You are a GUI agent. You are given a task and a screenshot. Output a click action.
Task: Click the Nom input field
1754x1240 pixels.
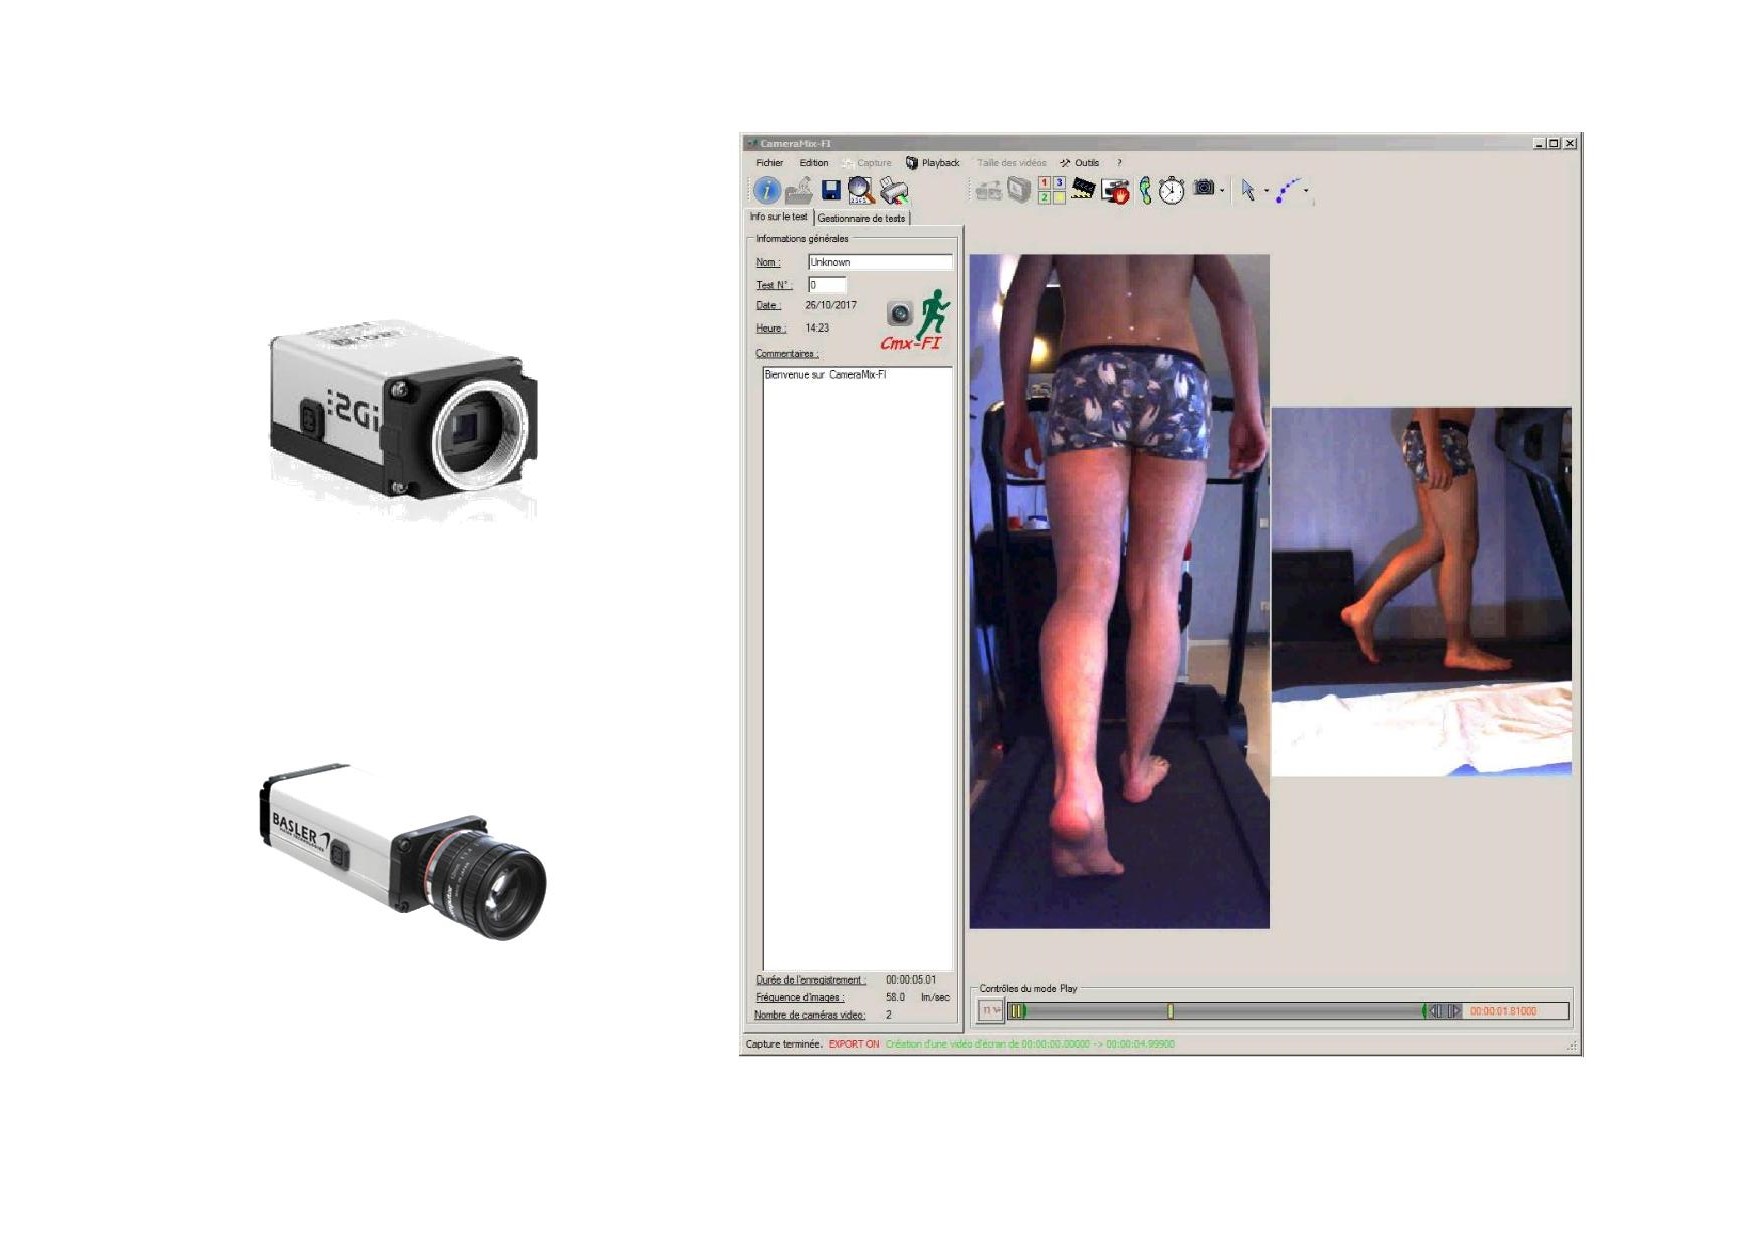click(x=880, y=262)
